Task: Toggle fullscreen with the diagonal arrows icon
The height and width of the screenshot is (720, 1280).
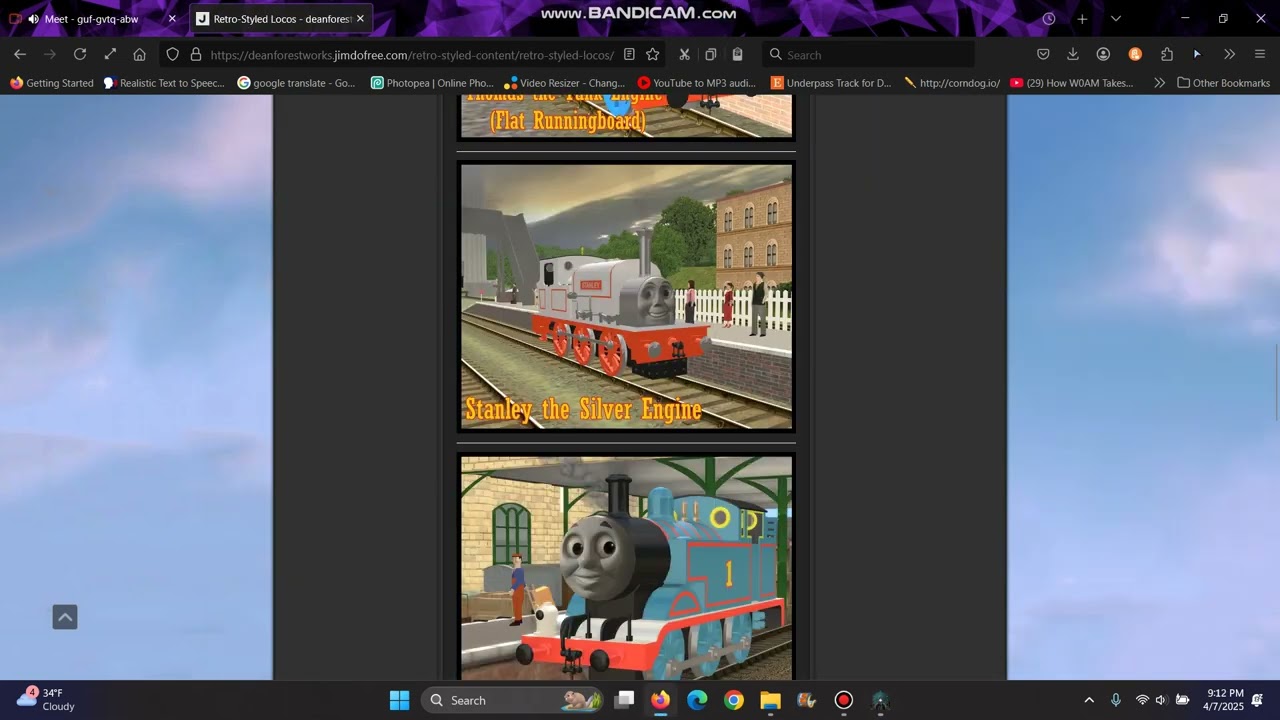Action: click(x=110, y=54)
